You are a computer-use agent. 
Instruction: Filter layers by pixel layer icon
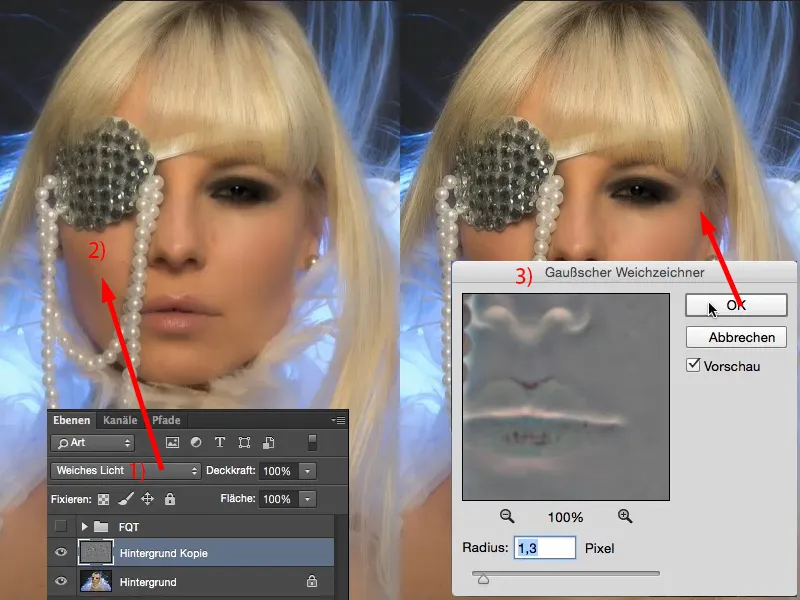172,442
